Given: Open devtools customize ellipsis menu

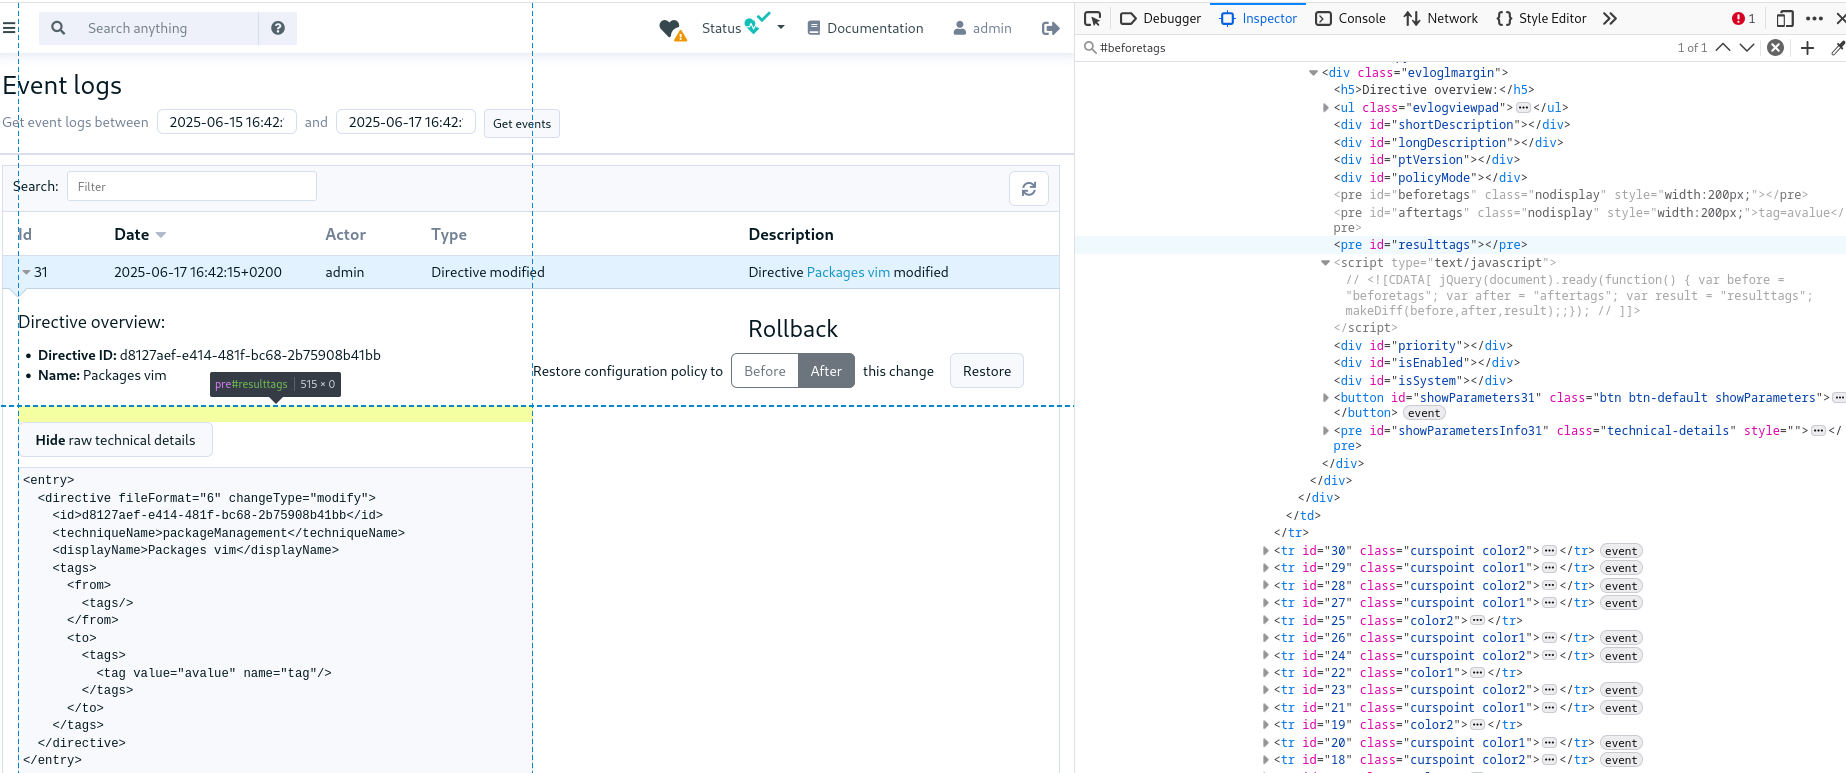Looking at the screenshot, I should 1814,18.
